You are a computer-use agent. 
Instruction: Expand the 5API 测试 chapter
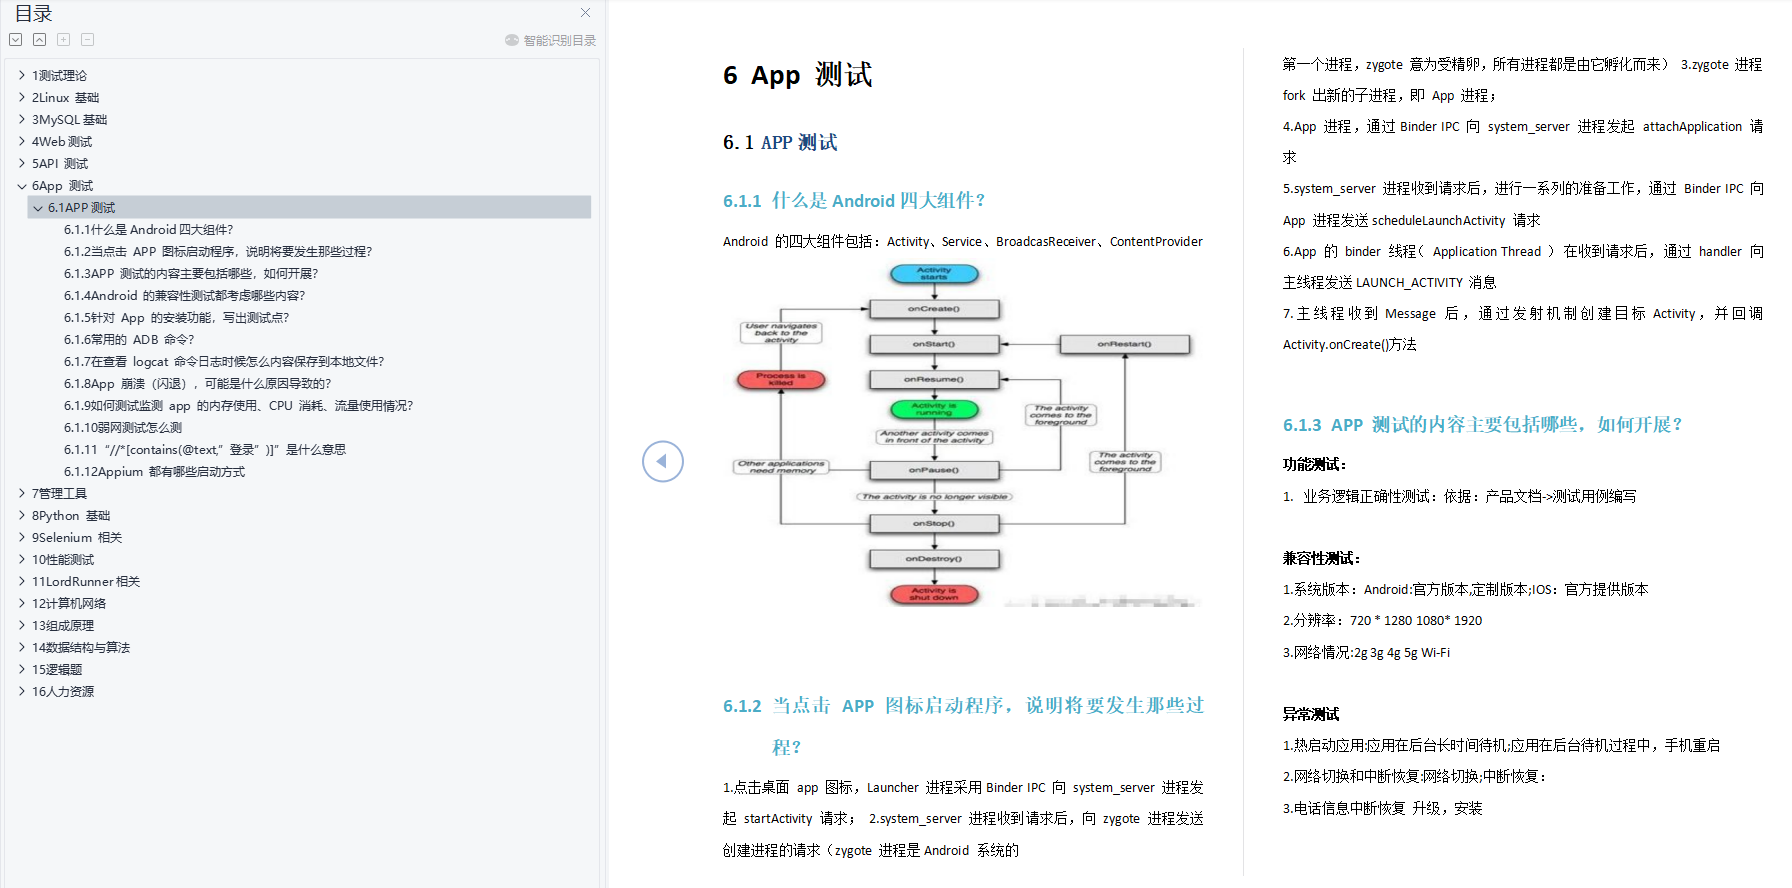tap(22, 163)
